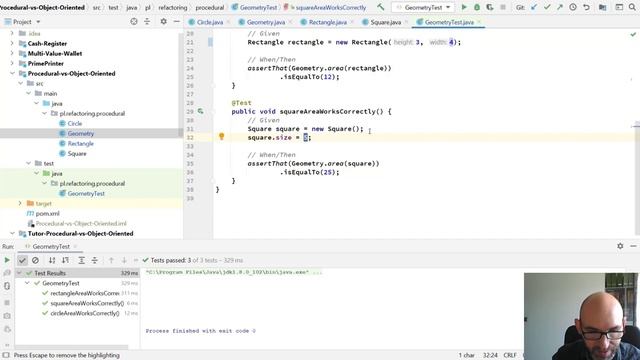
Task: Collapse all test results
Action: coord(94,260)
